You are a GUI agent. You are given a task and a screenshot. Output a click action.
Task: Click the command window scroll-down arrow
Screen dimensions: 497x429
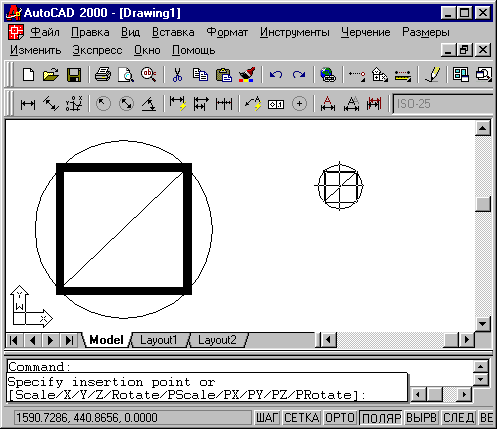(x=480, y=379)
